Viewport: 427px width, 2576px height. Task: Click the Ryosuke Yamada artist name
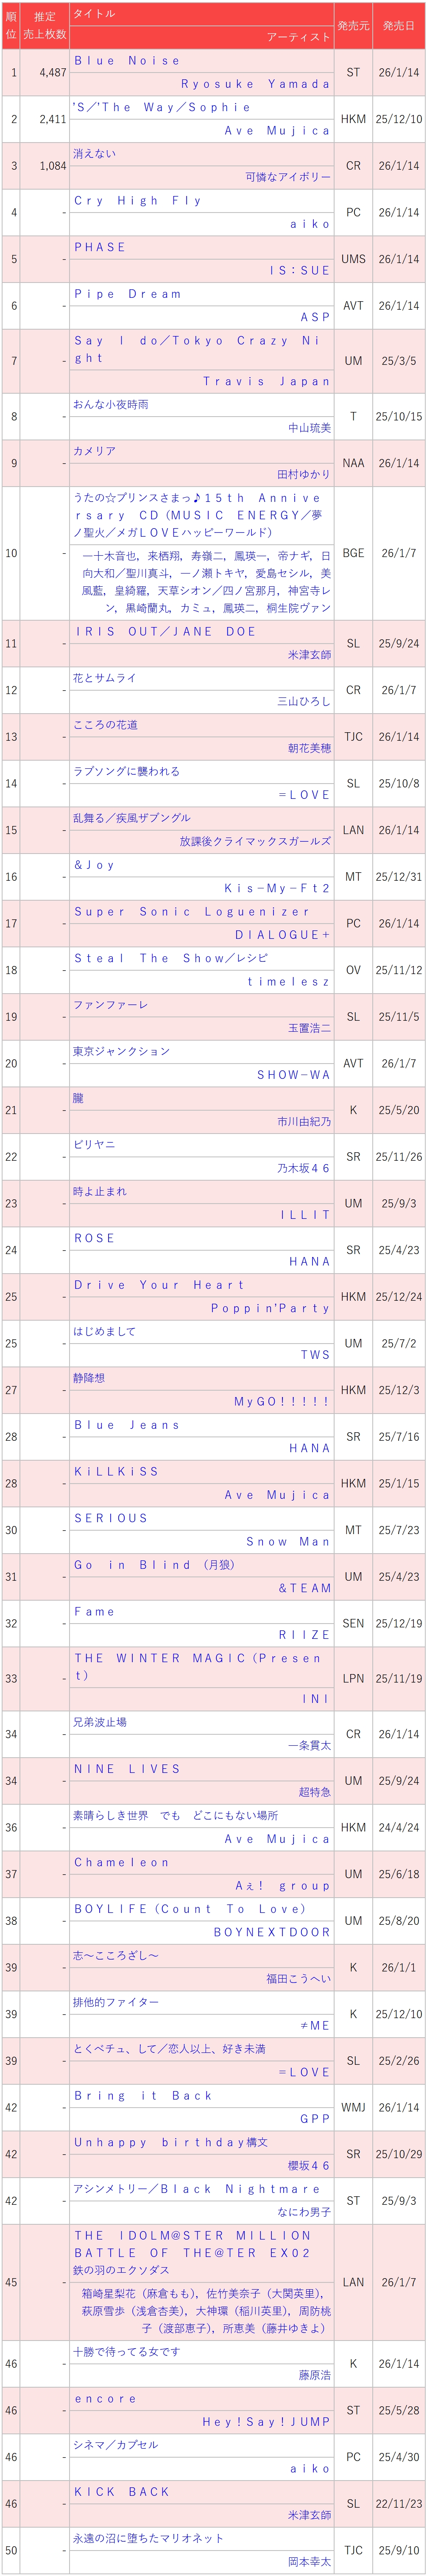255,84
